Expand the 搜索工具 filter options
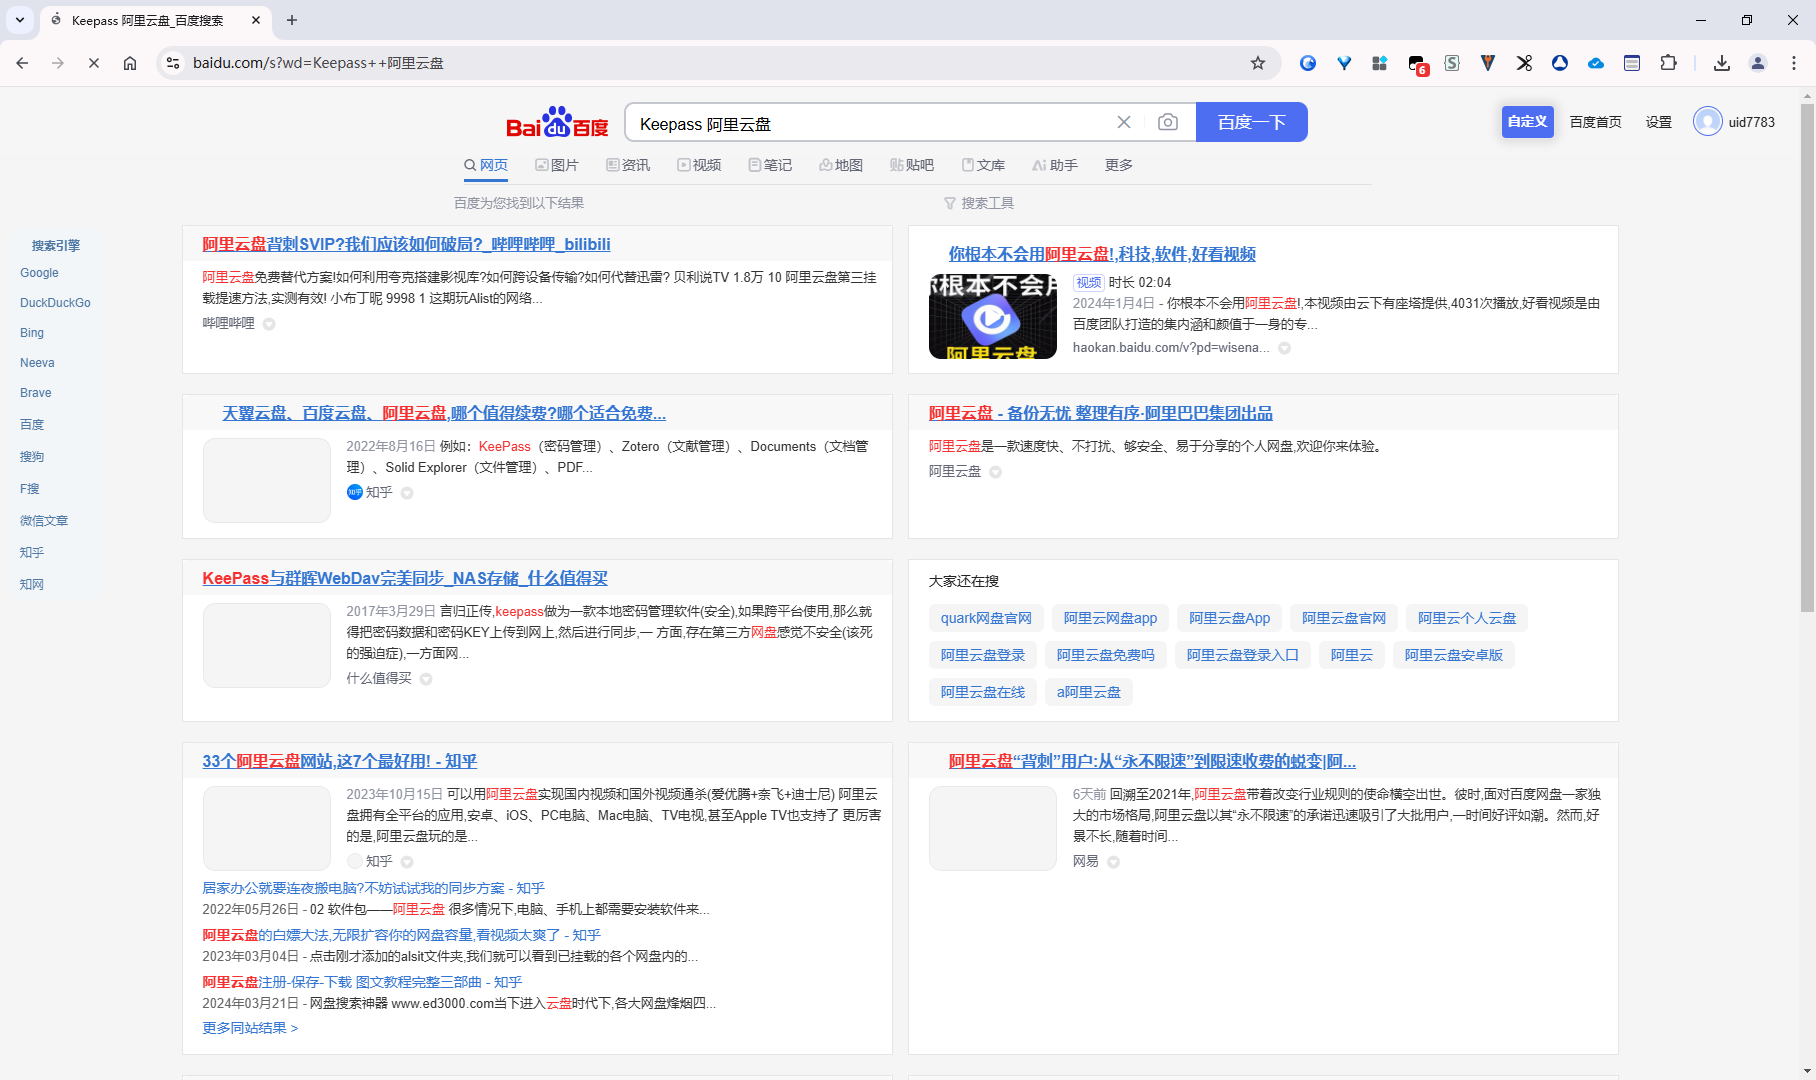Viewport: 1816px width, 1080px height. pyautogui.click(x=979, y=203)
